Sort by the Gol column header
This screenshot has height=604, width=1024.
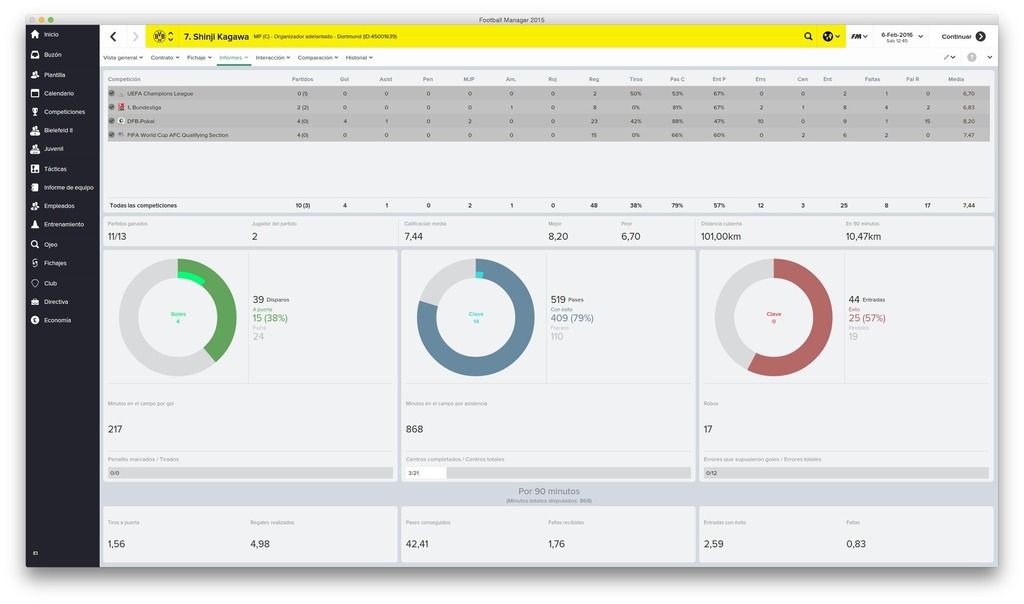pyautogui.click(x=344, y=79)
